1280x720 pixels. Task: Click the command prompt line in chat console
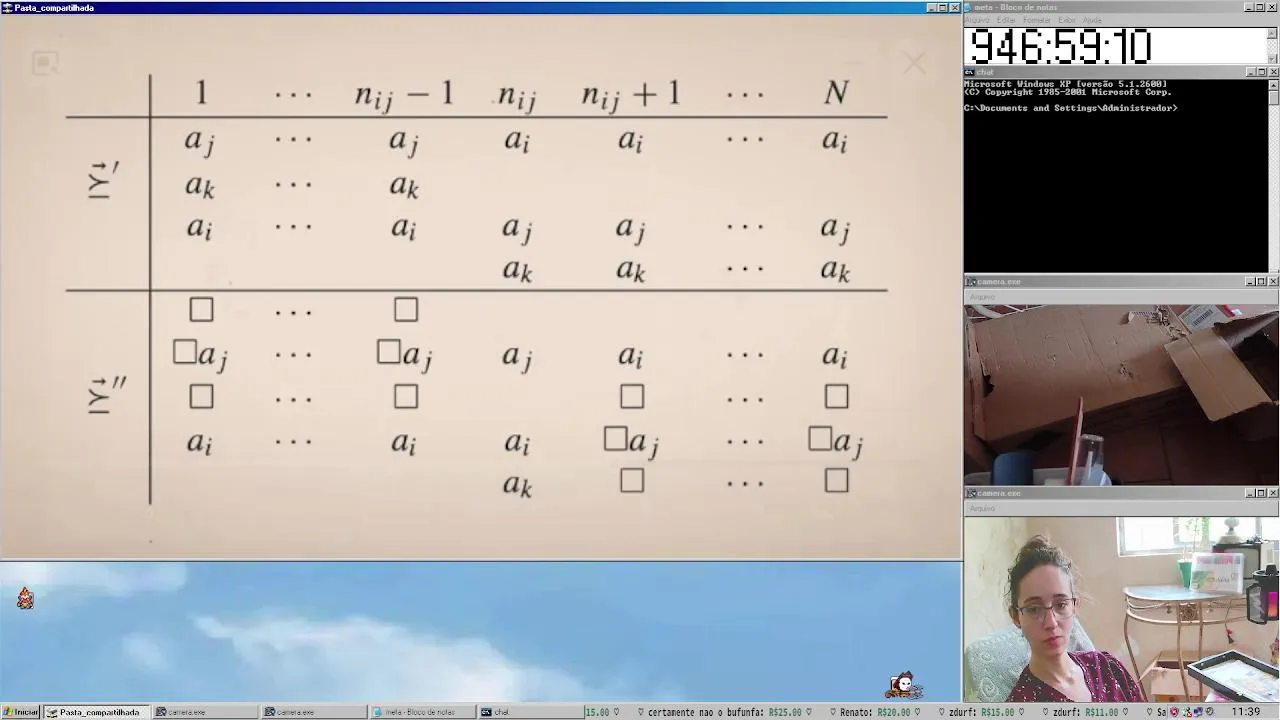point(1071,108)
